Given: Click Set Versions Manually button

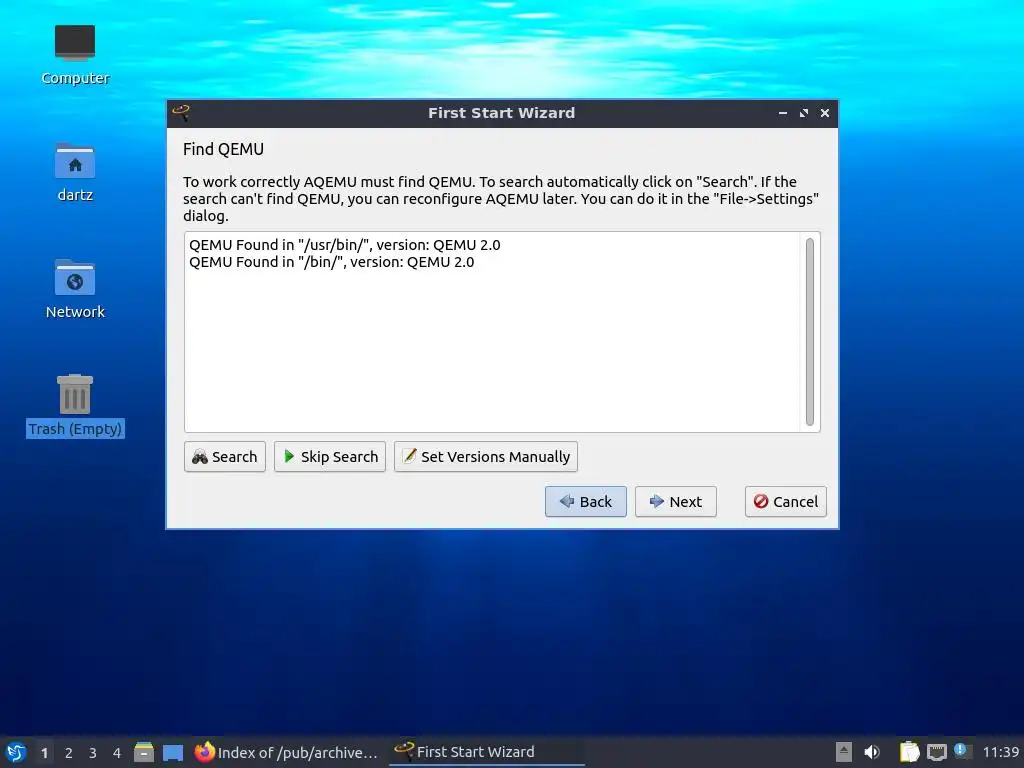Looking at the screenshot, I should [486, 456].
